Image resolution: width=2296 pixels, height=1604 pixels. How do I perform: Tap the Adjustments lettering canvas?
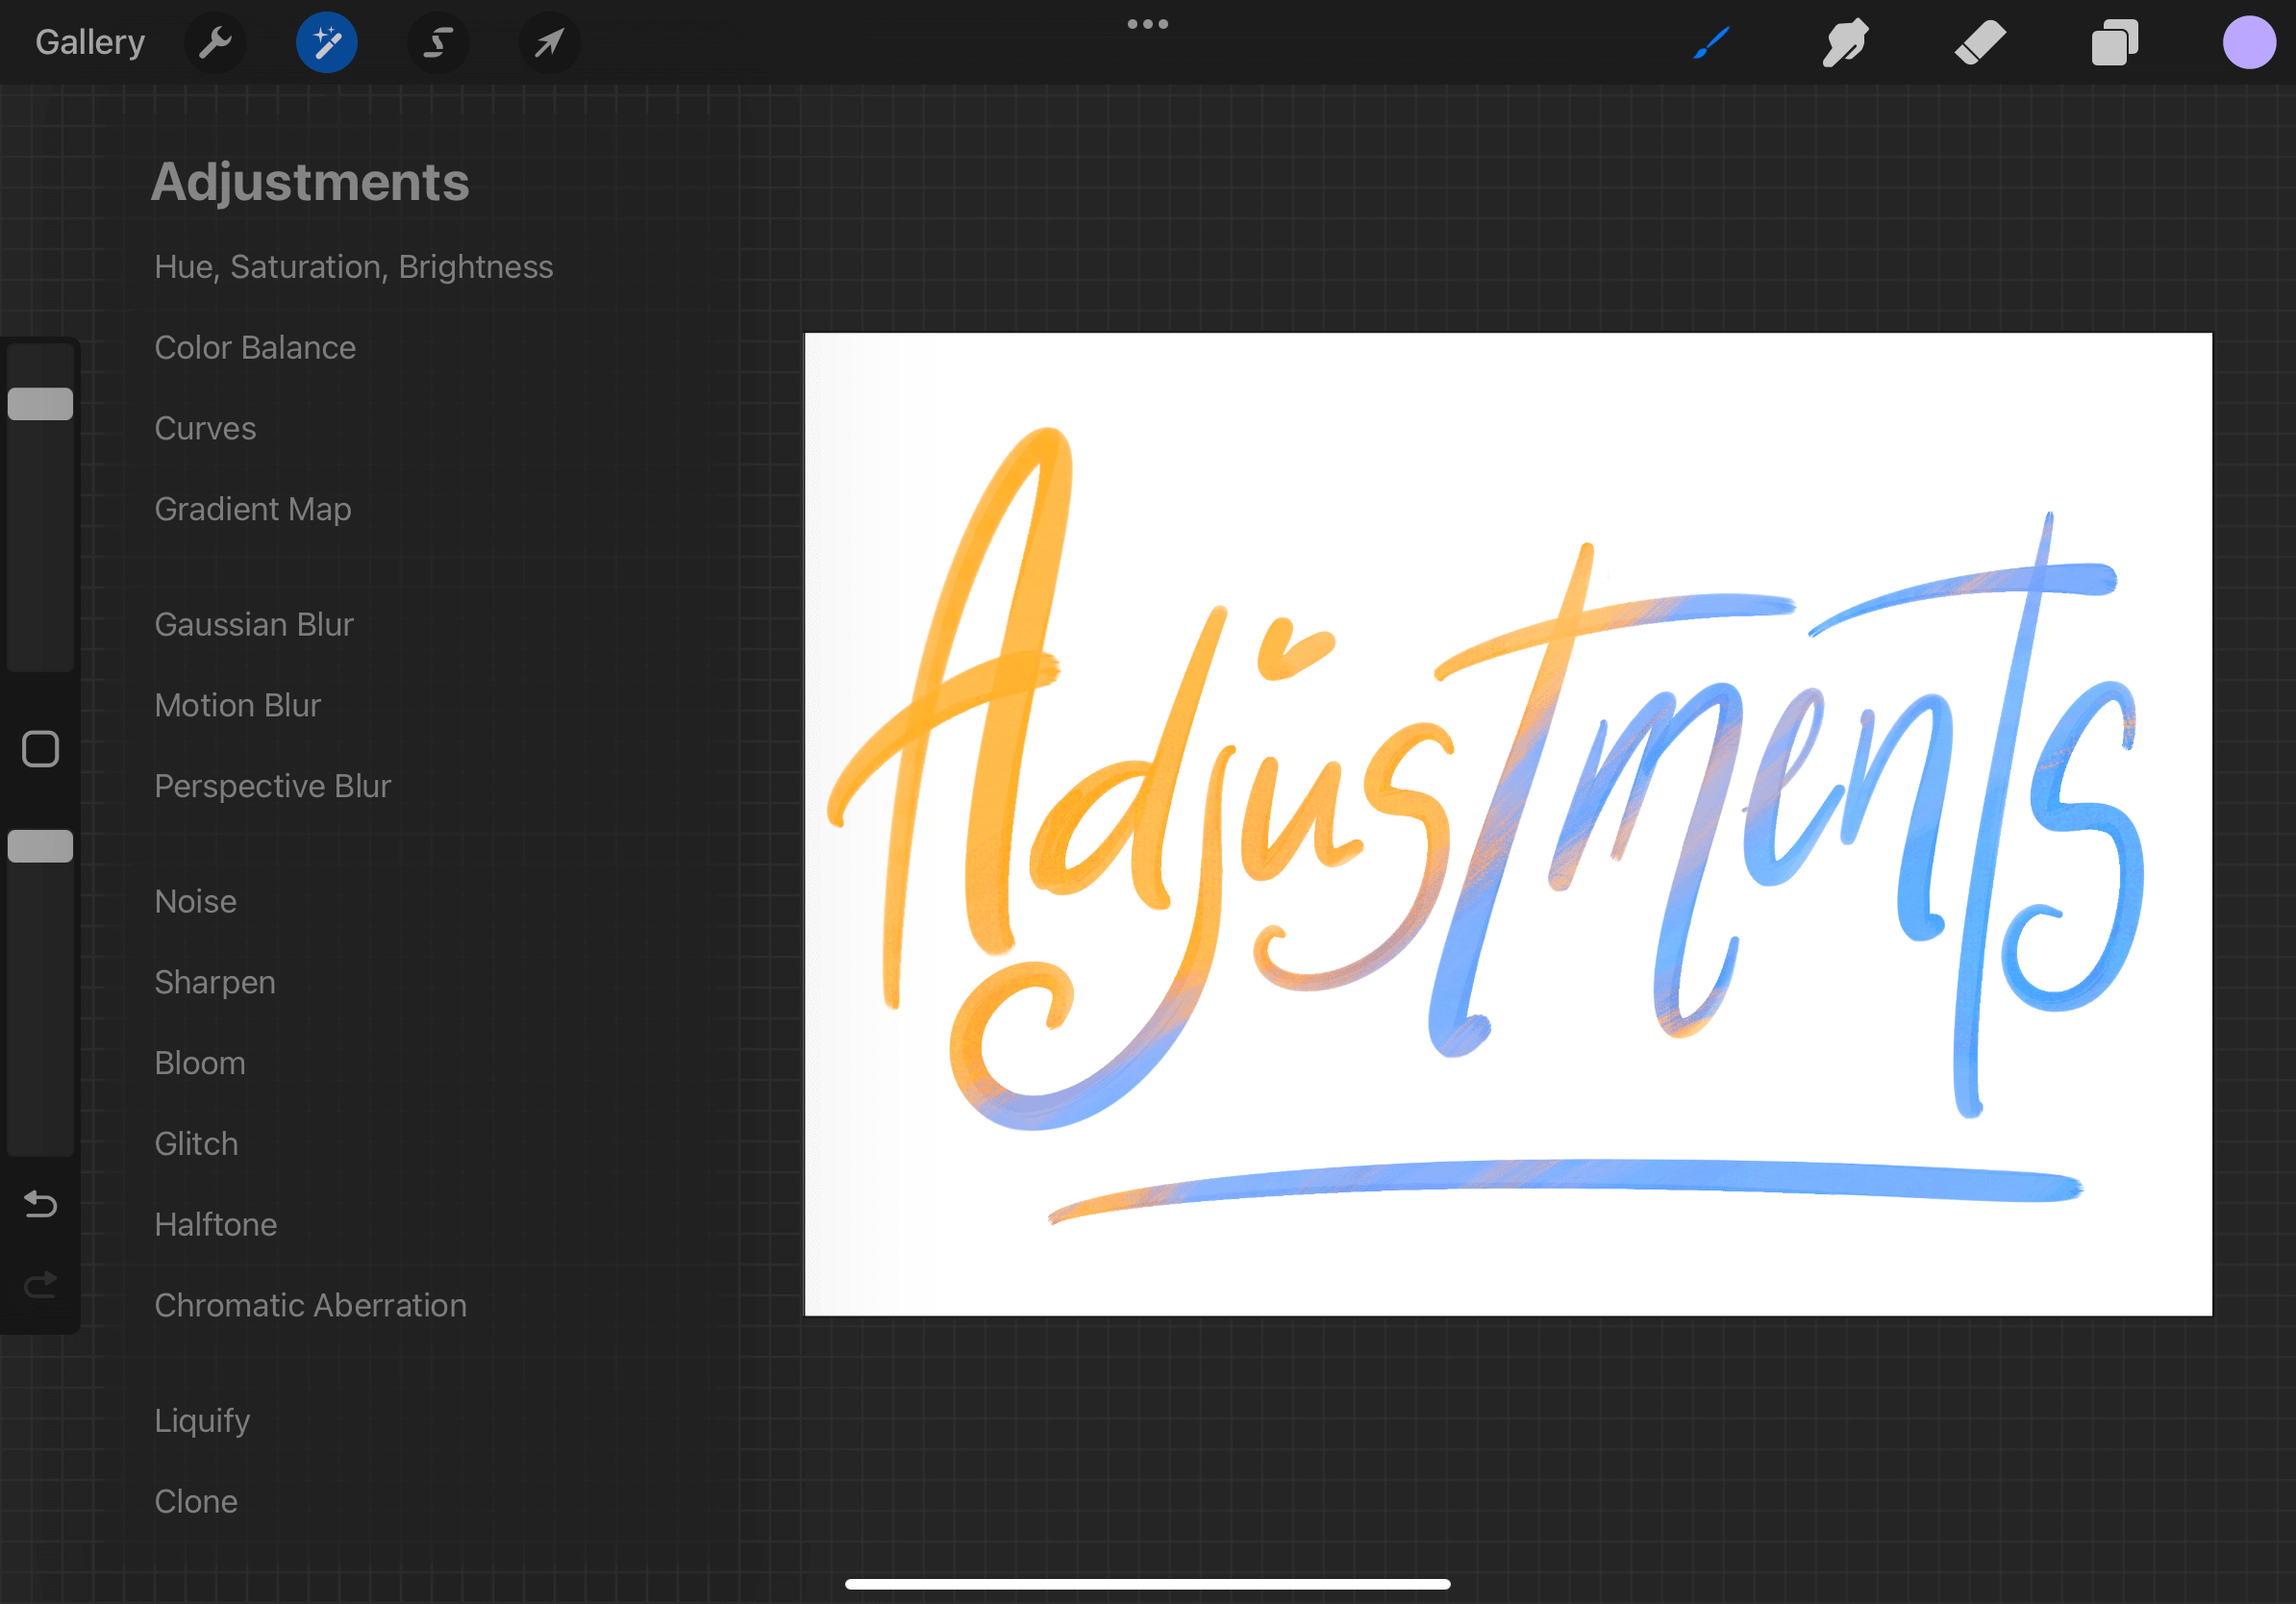1507,824
